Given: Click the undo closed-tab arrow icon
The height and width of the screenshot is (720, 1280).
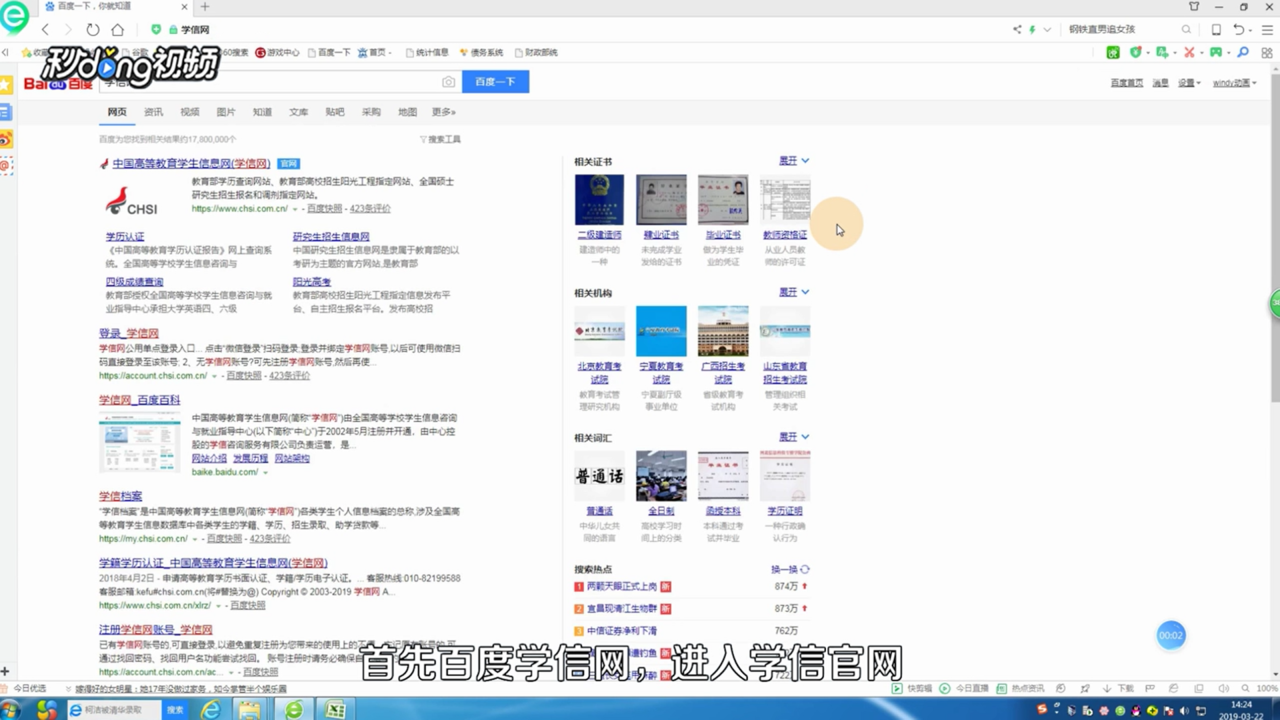Looking at the screenshot, I should pyautogui.click(x=1239, y=30).
